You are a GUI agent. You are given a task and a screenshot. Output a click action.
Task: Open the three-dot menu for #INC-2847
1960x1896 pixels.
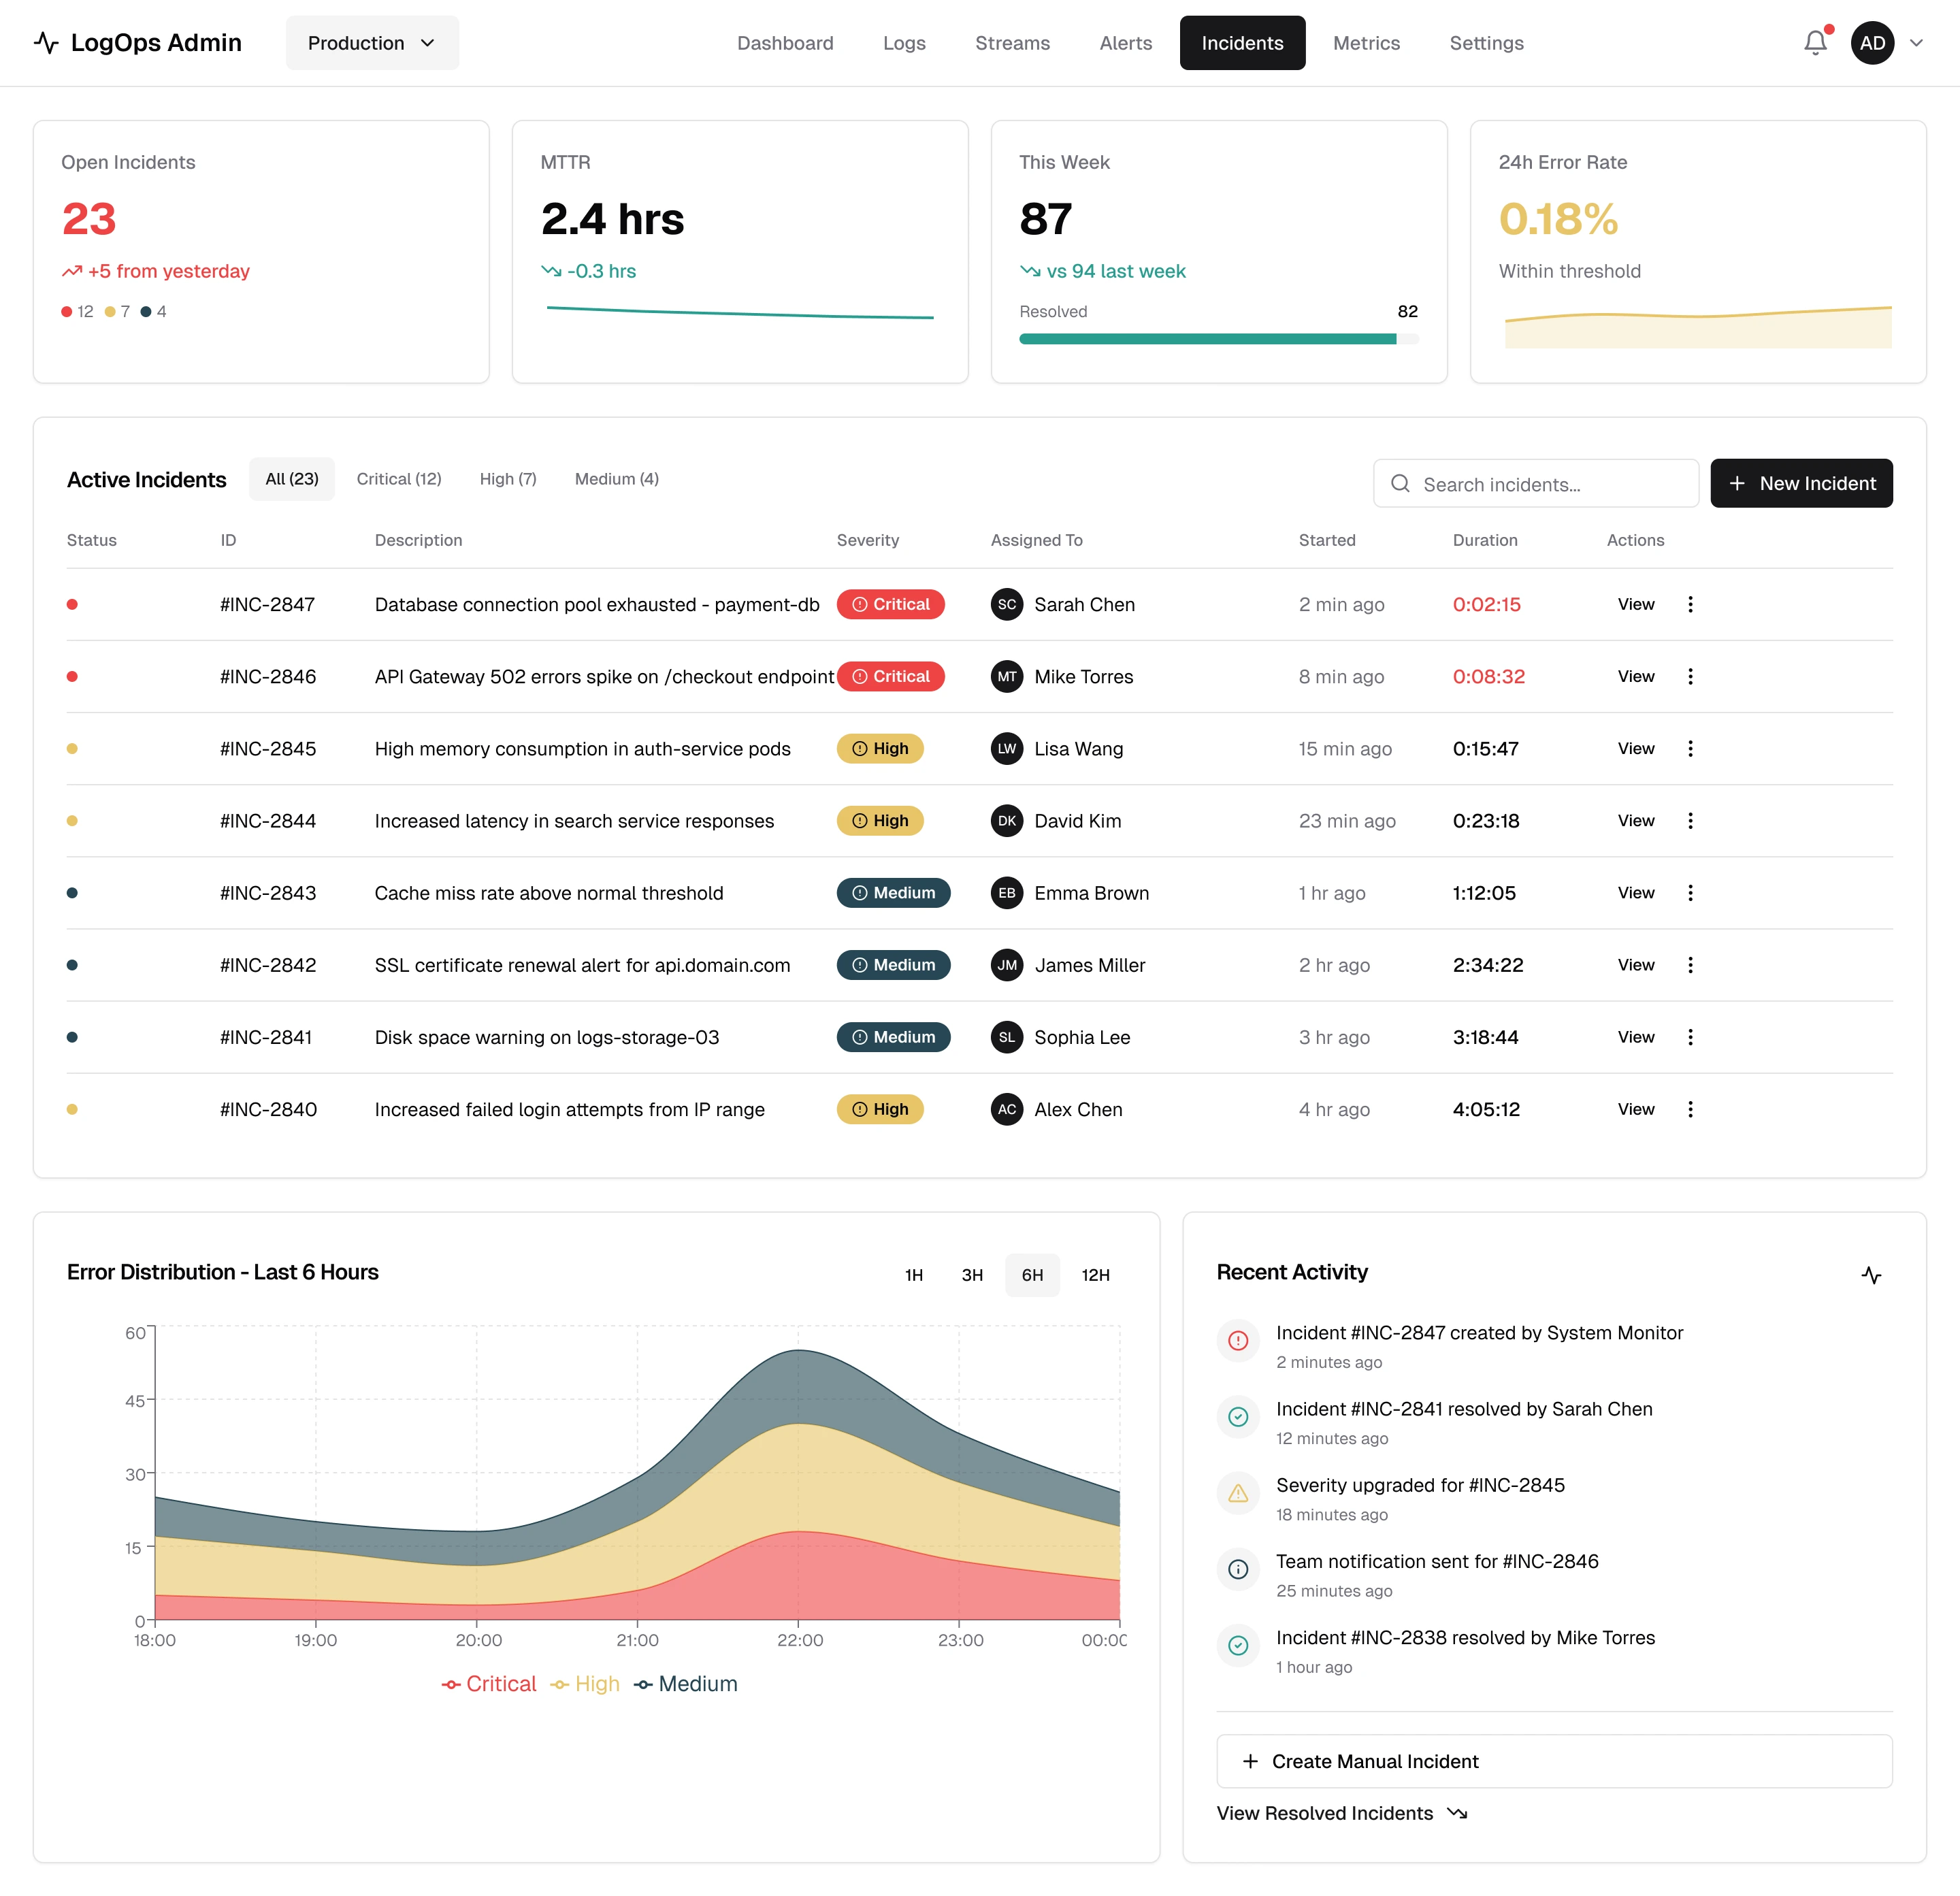tap(1690, 604)
